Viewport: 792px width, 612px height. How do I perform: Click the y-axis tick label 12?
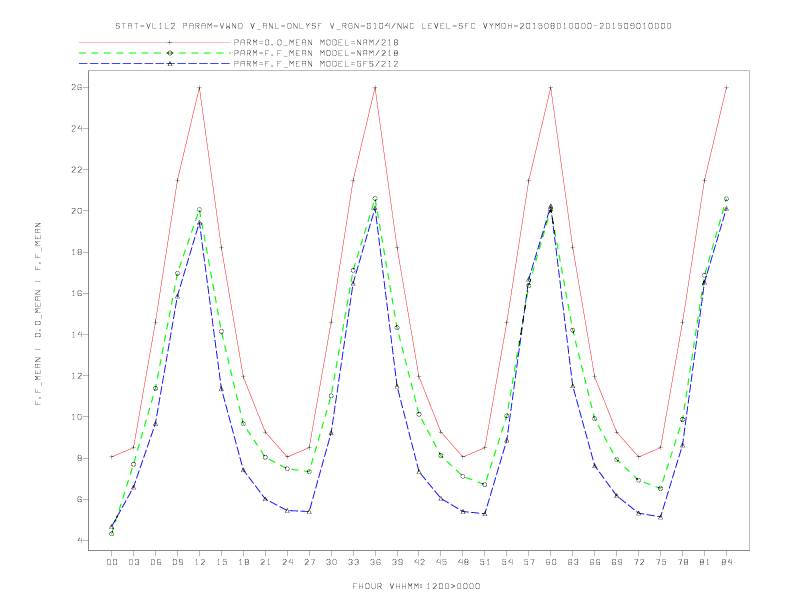click(x=76, y=376)
